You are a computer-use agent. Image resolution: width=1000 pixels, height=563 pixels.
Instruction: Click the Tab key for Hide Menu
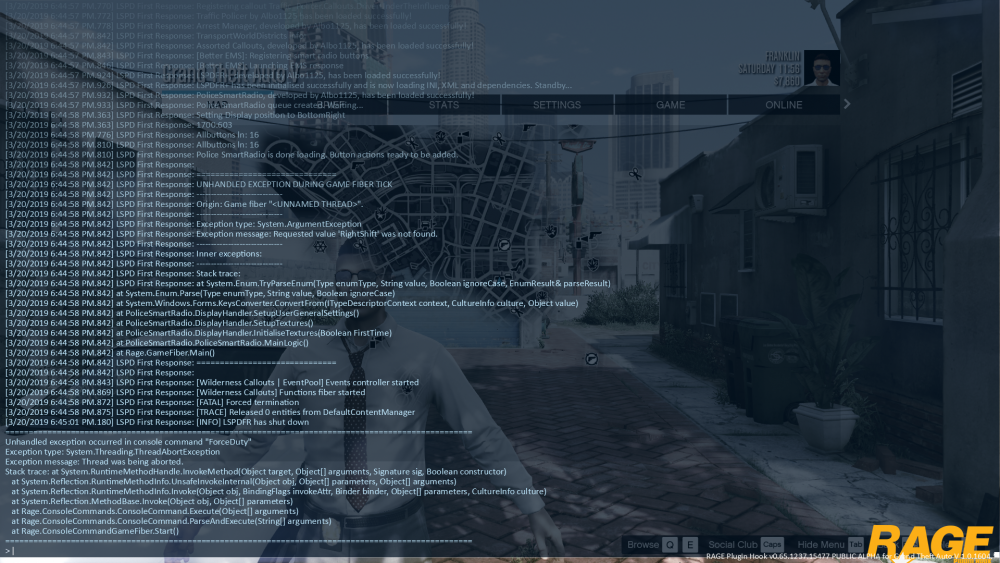(x=856, y=545)
